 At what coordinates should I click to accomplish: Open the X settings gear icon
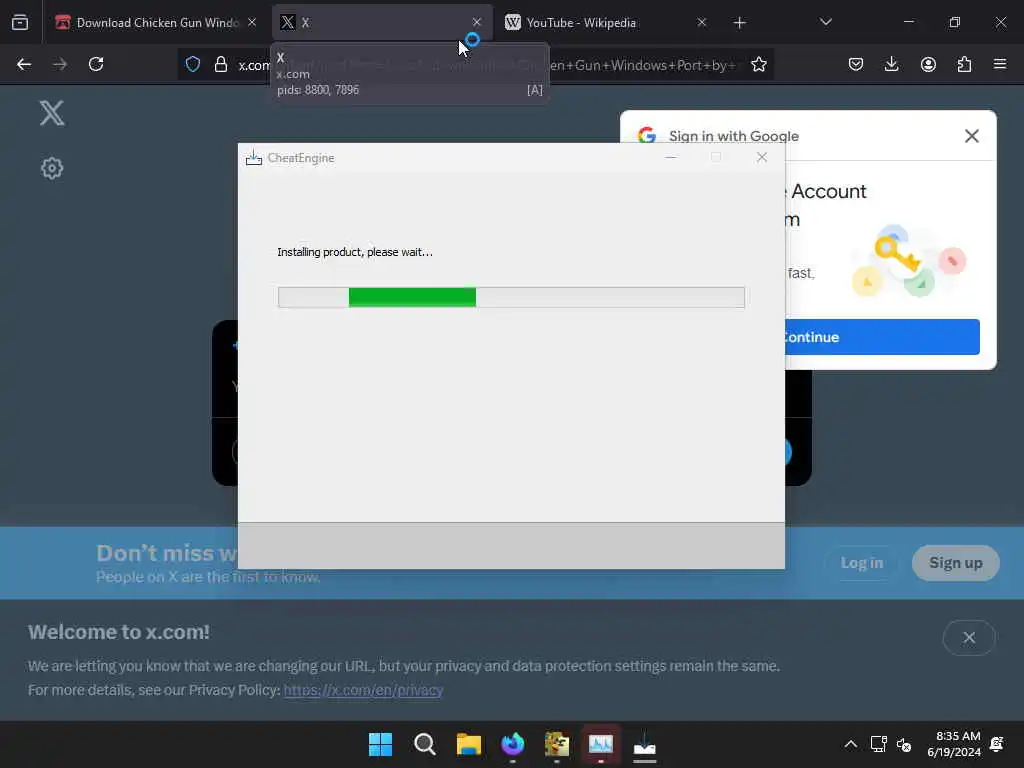52,168
